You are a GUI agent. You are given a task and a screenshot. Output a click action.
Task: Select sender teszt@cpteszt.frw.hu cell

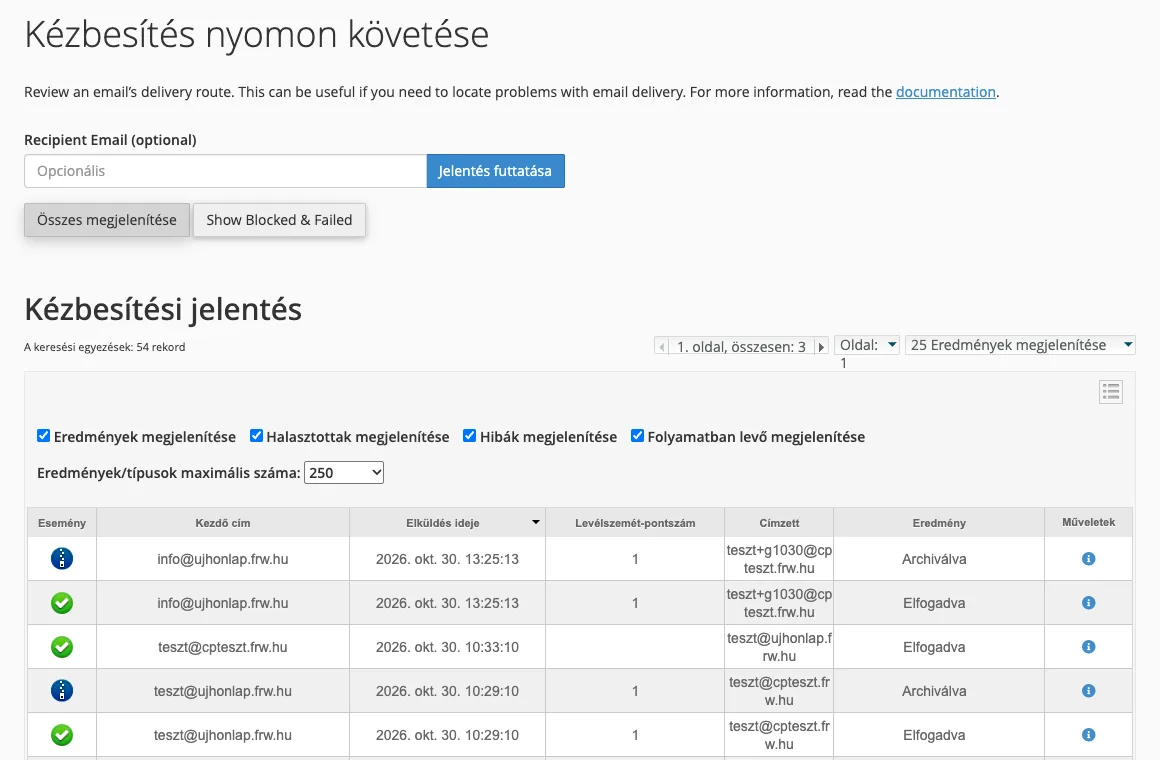click(x=223, y=647)
